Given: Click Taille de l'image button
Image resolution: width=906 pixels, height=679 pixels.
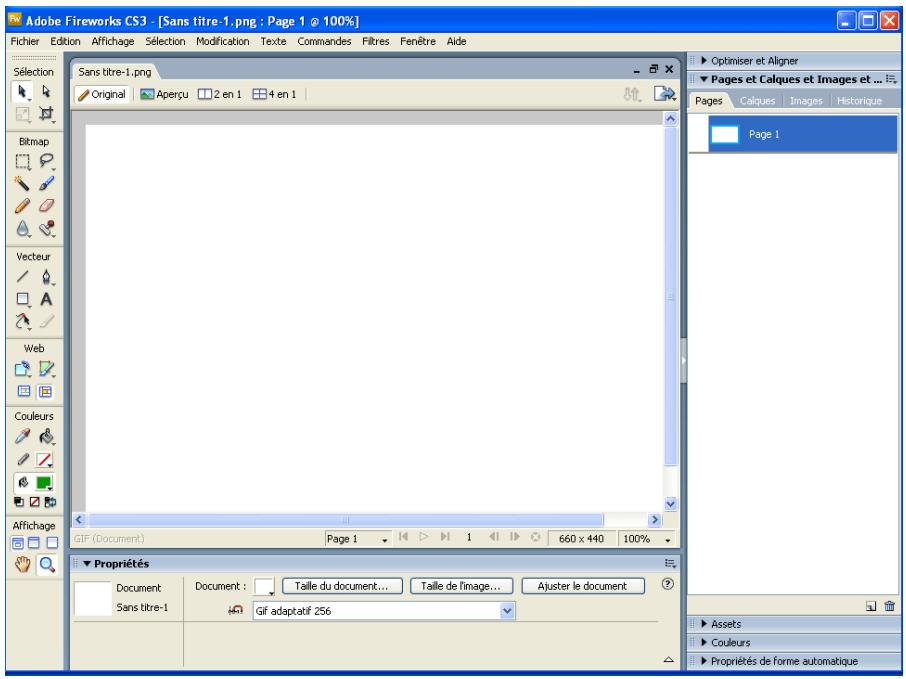Looking at the screenshot, I should click(462, 586).
